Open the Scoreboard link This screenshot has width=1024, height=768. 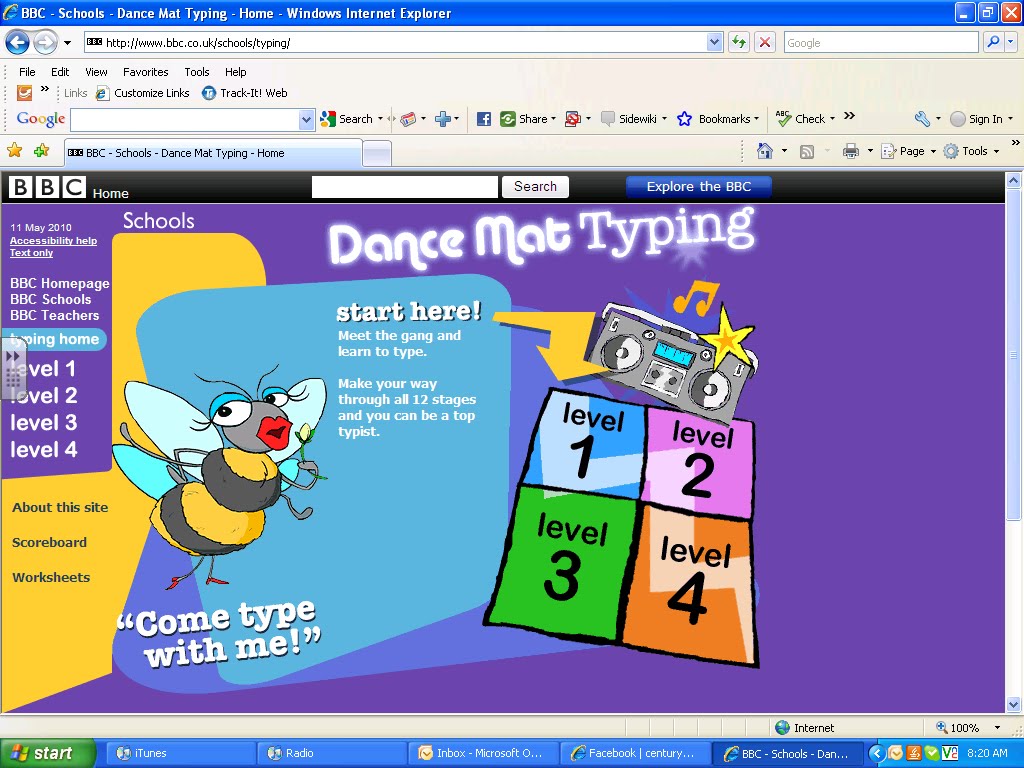coord(49,543)
